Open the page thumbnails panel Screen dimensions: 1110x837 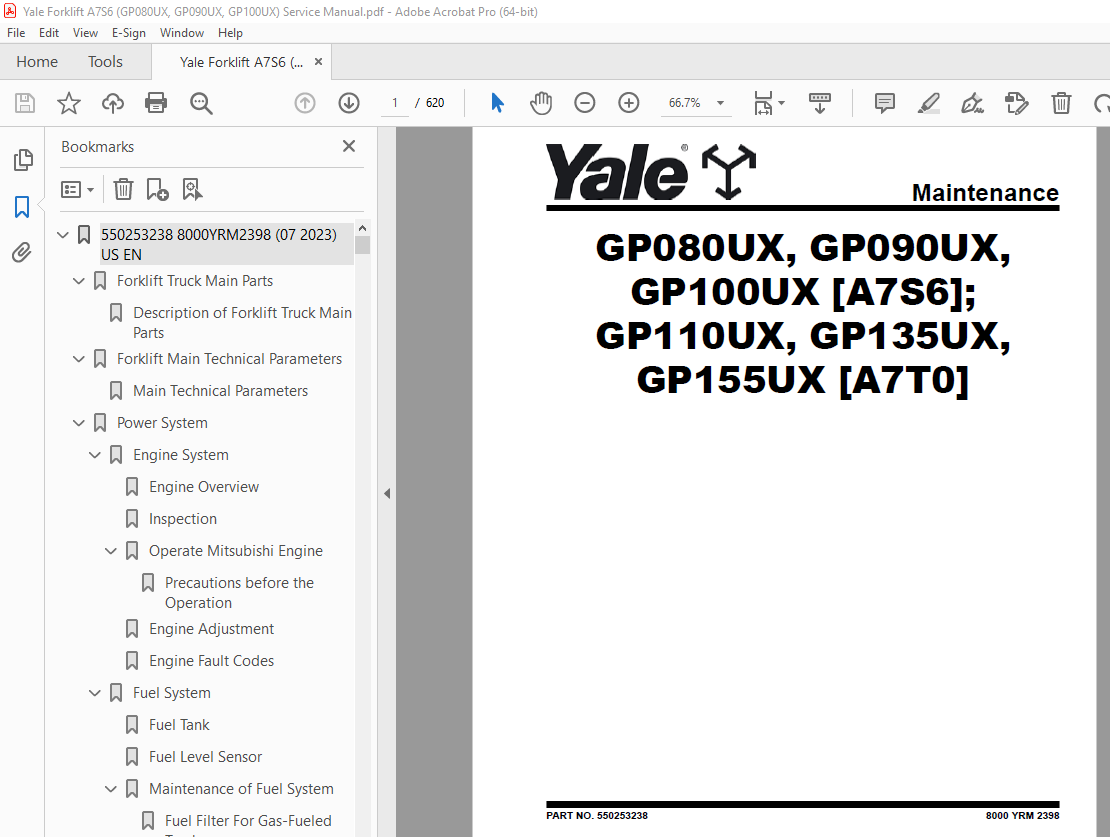pyautogui.click(x=23, y=160)
